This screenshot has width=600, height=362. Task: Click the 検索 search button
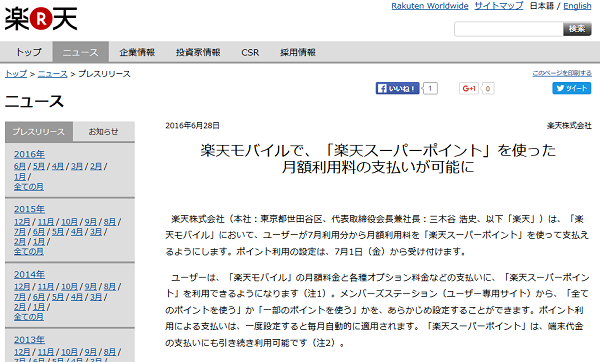coord(577,29)
